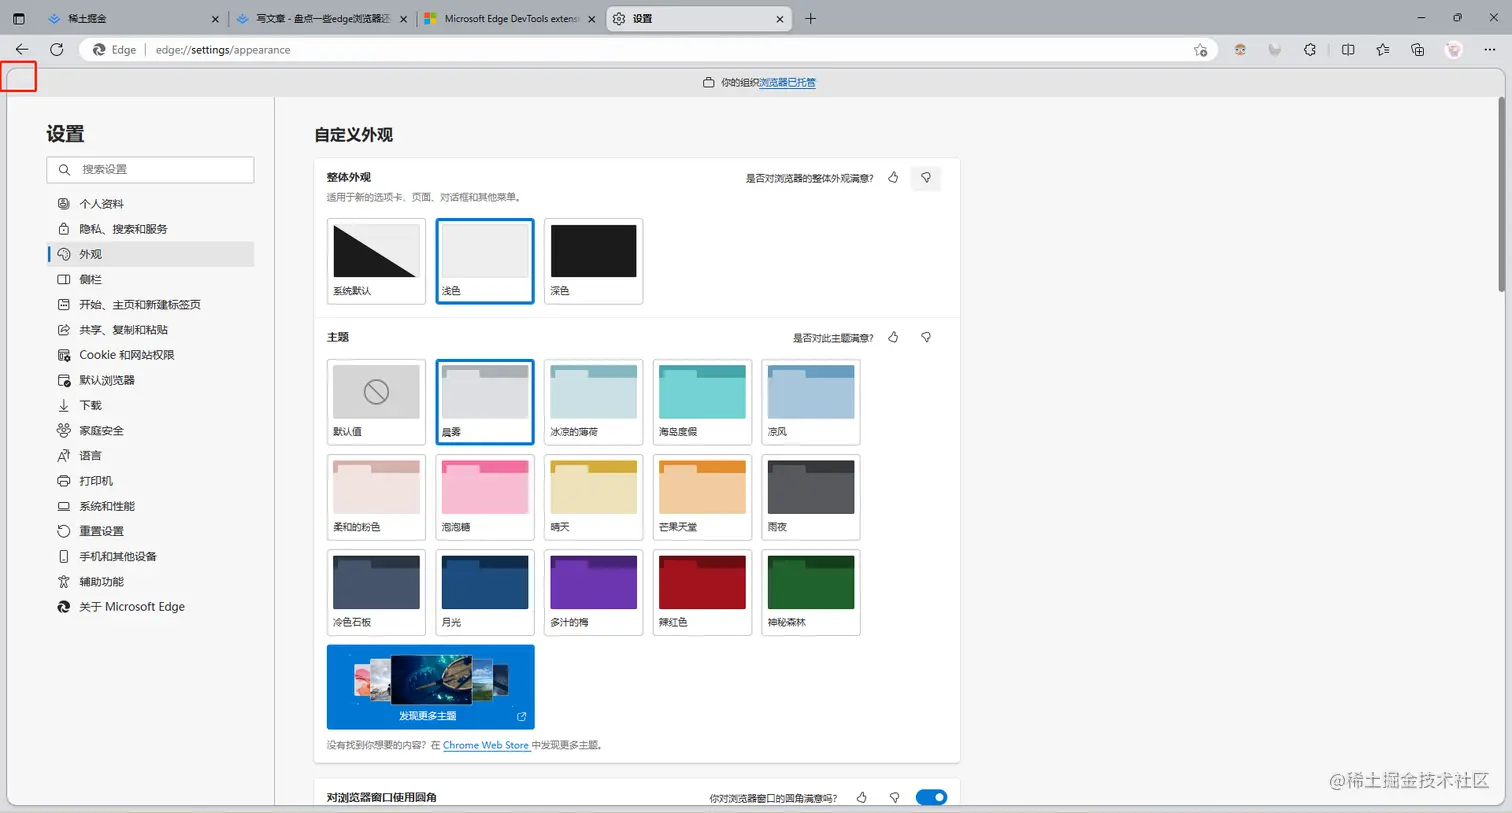Image resolution: width=1512 pixels, height=813 pixels.
Task: Toggle rounded corners for browser windows switch
Action: 931,797
